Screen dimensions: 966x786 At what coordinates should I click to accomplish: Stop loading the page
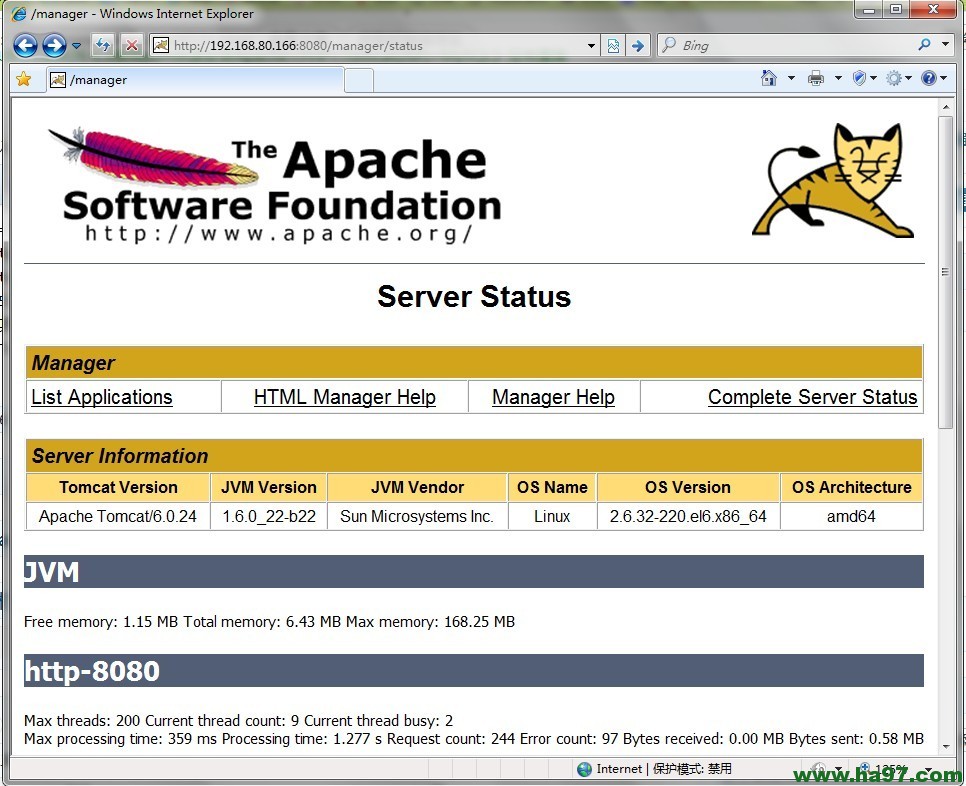click(133, 44)
